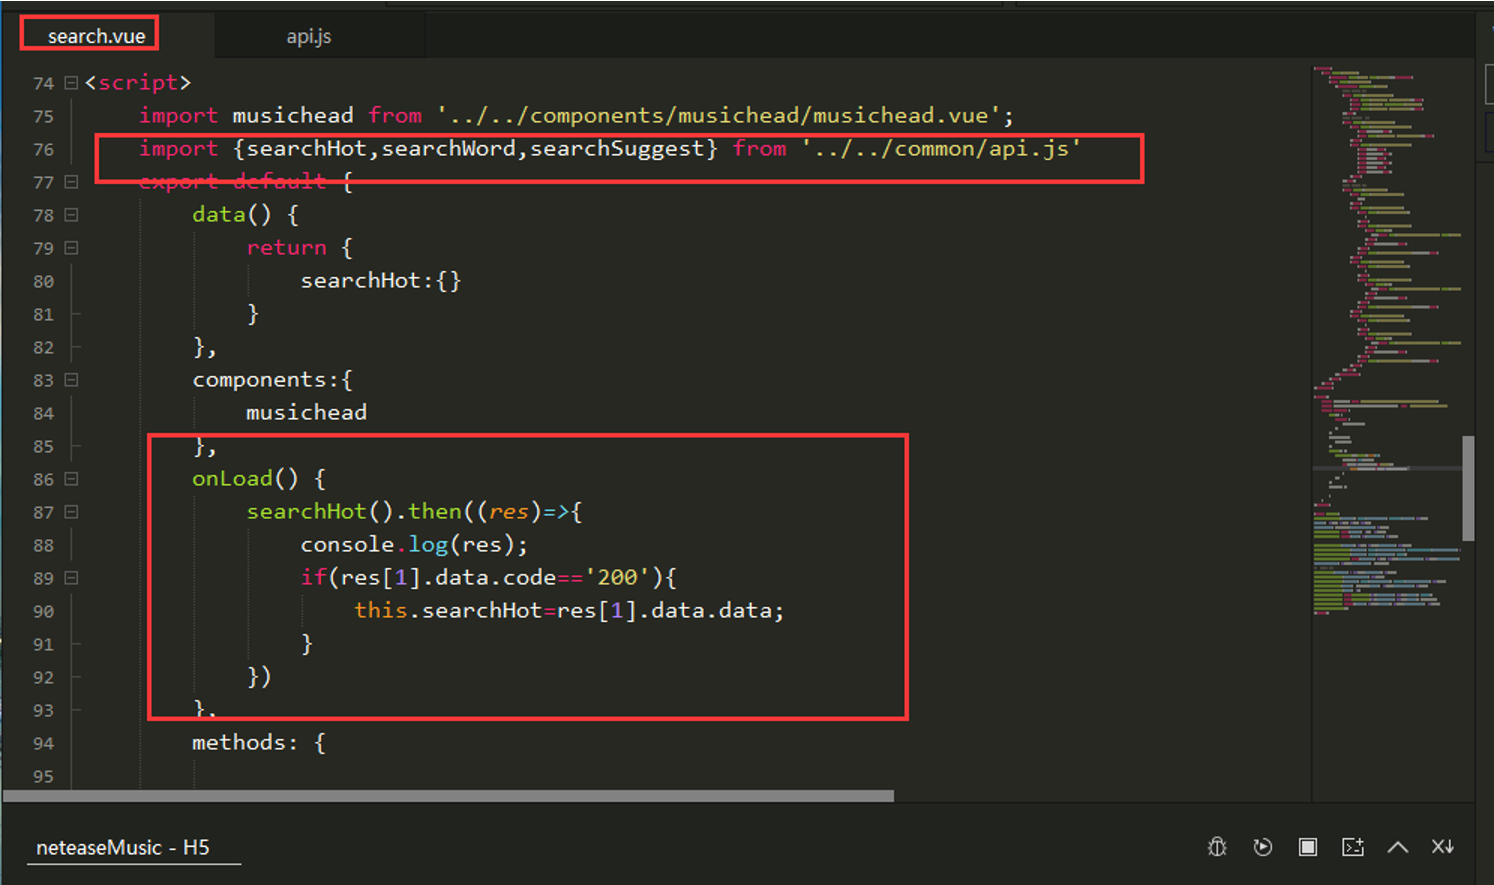Click 'this' keyword on line 90

380,611
